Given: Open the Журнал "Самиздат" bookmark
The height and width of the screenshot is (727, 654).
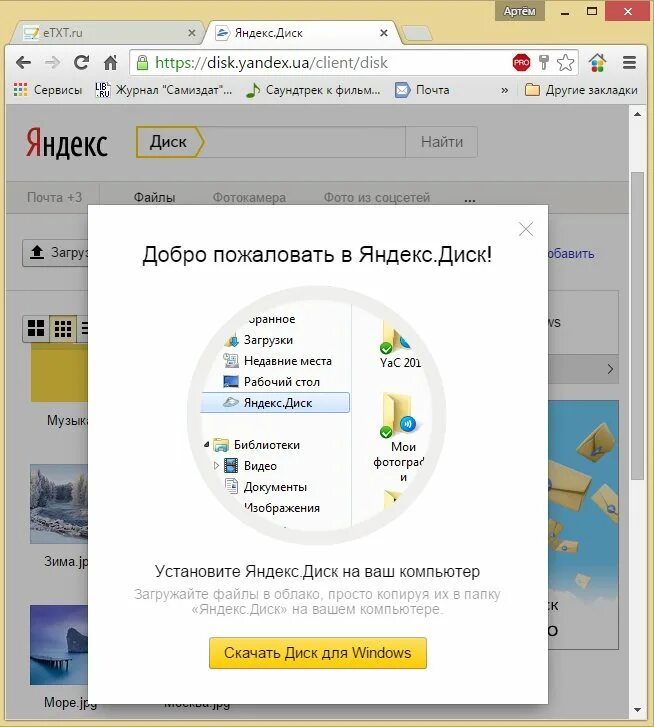Looking at the screenshot, I should [x=164, y=90].
